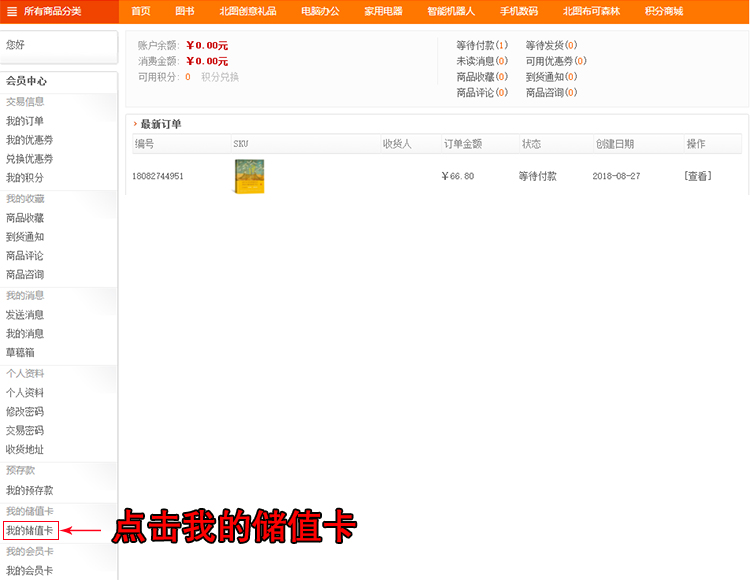
Task: Select 电脑办公 in the navigation bar
Action: point(320,11)
